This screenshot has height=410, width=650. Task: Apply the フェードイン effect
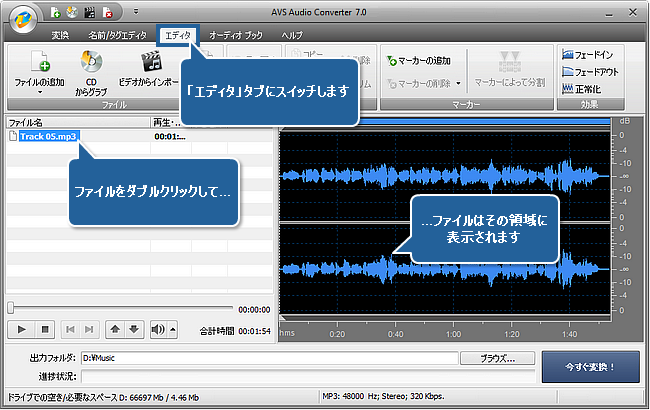(x=587, y=54)
